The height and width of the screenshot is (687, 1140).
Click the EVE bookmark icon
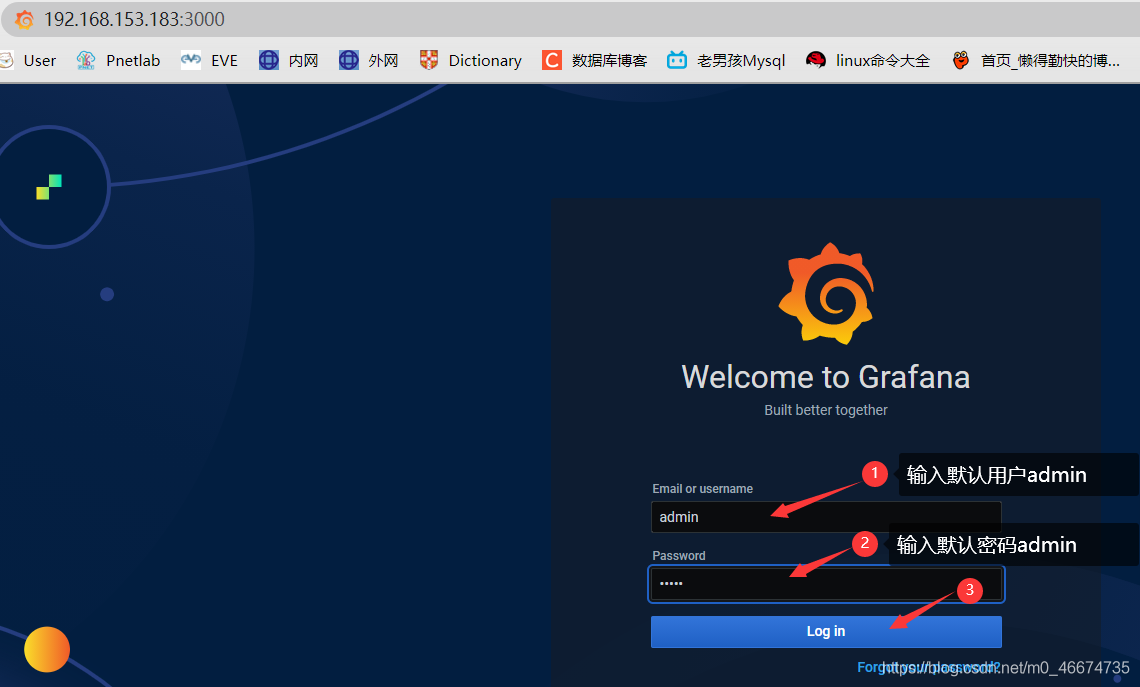191,60
